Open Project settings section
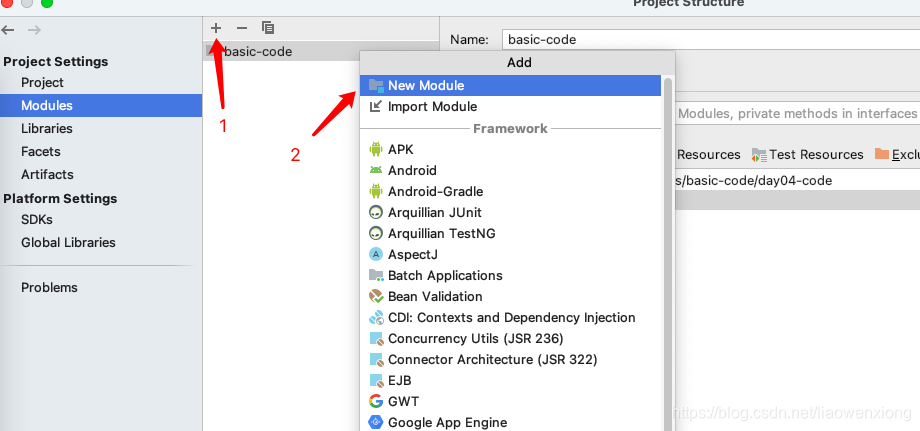The height and width of the screenshot is (431, 920). [x=42, y=83]
